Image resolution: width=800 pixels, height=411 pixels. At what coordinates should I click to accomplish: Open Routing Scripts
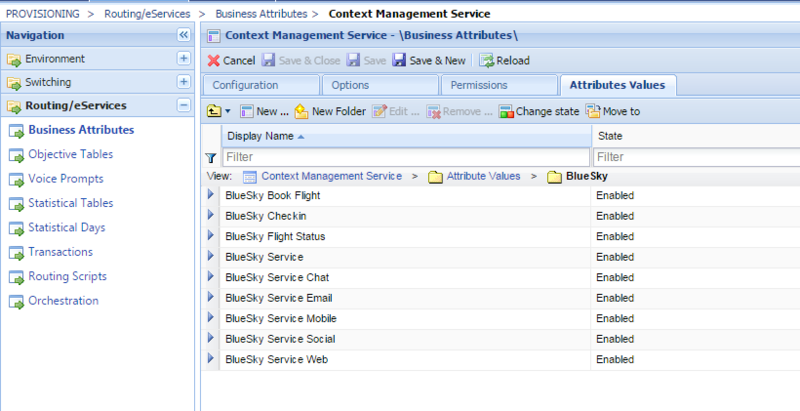(67, 276)
